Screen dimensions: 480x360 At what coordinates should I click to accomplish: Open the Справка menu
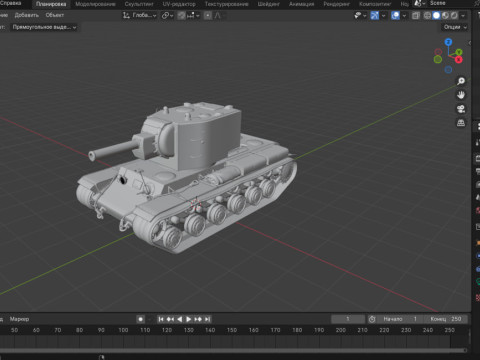pyautogui.click(x=11, y=3)
